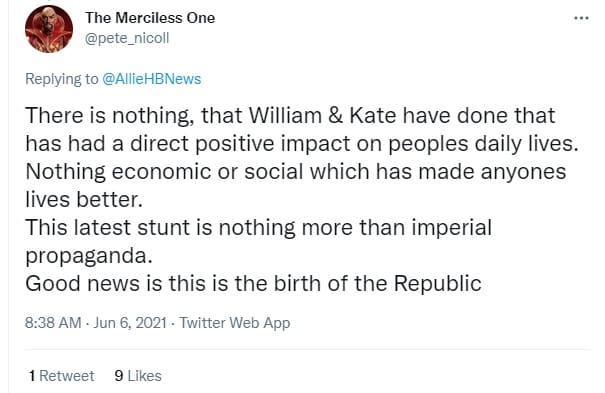The image size is (605, 393).
Task: Click the word propaganda in the tweet
Action: tap(89, 256)
